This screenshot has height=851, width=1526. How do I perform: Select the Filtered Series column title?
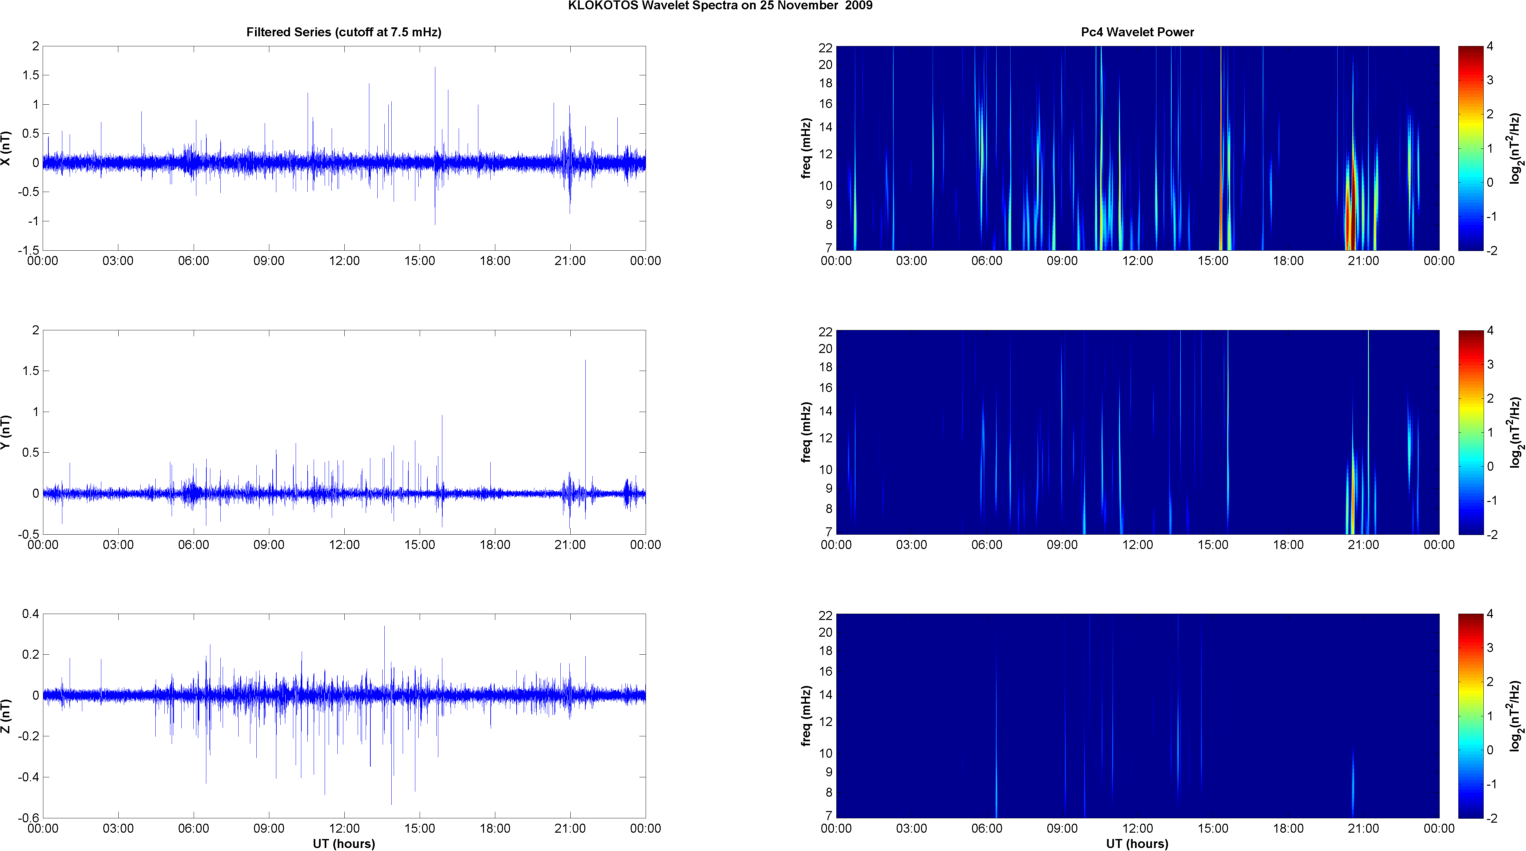(x=343, y=32)
